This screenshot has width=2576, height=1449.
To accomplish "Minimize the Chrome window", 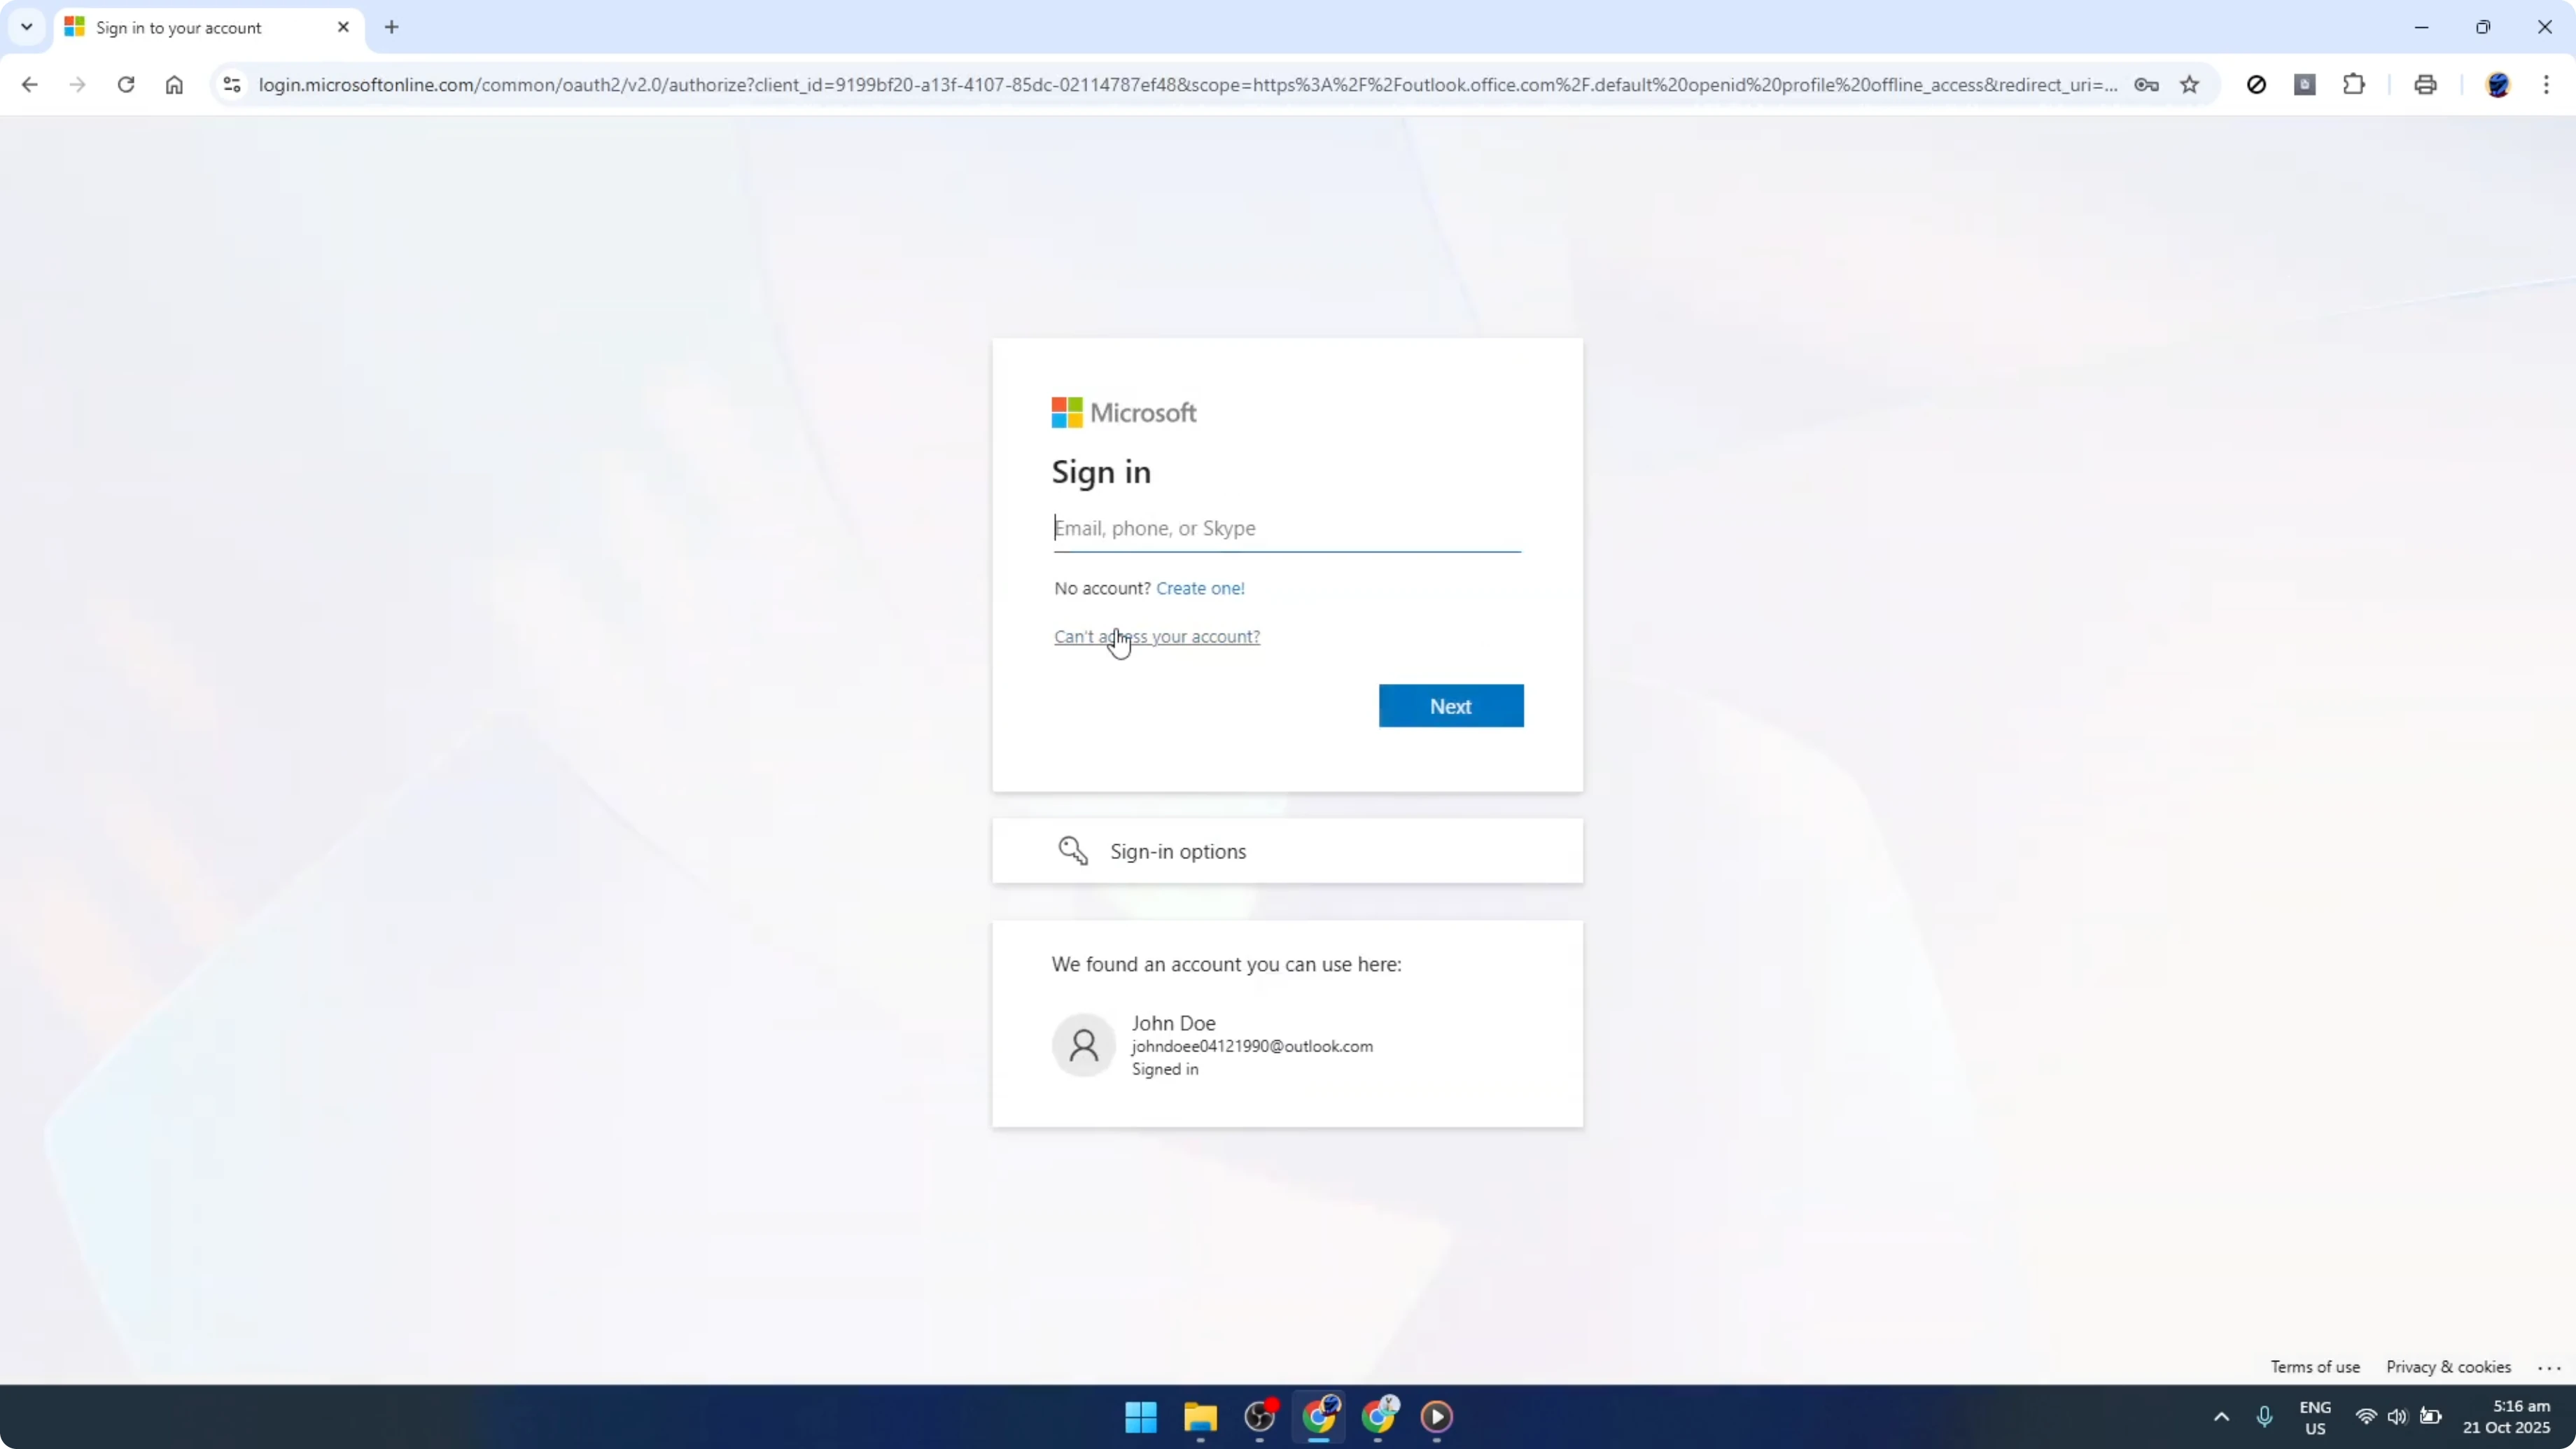I will click(x=2421, y=27).
